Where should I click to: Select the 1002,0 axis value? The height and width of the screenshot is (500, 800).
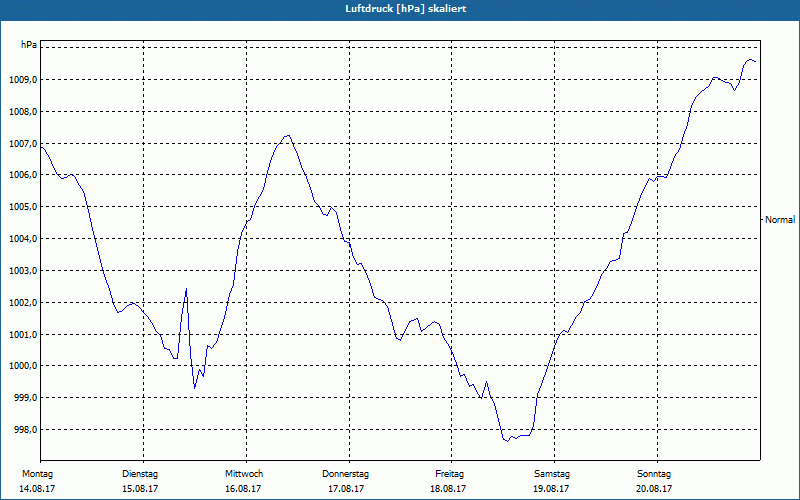[x=23, y=303]
